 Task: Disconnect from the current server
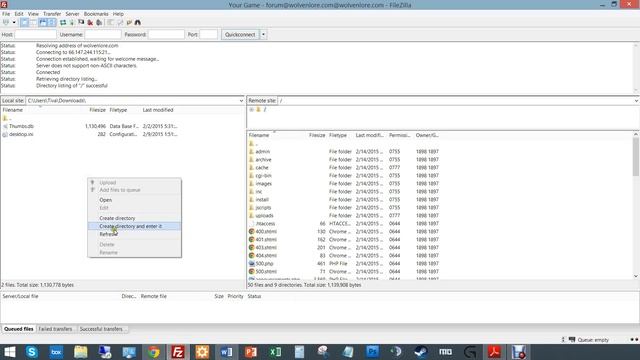[90, 22]
